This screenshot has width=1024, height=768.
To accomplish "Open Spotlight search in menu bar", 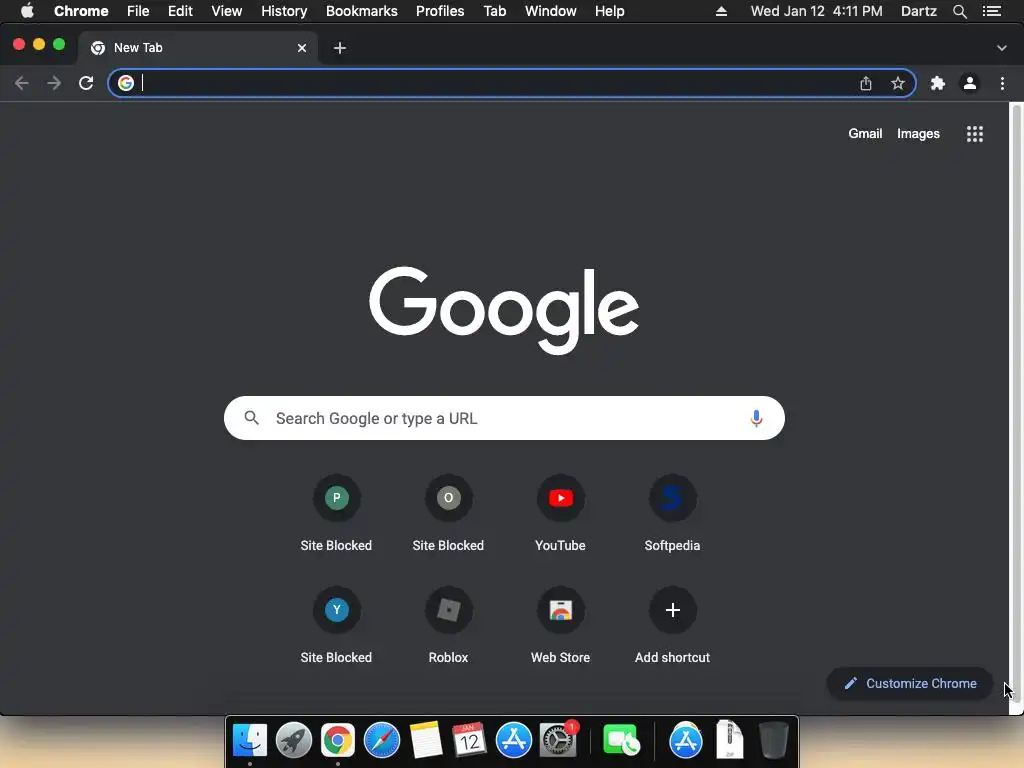I will coord(960,11).
